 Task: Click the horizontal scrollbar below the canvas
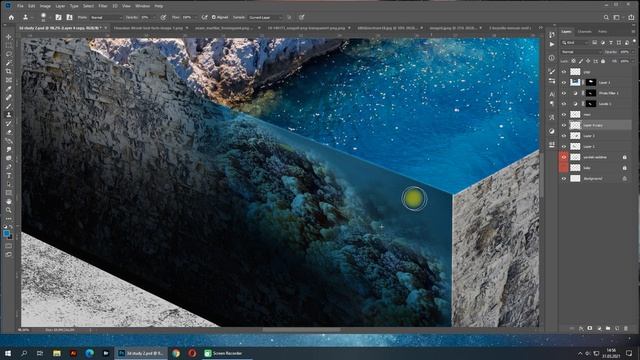[x=302, y=329]
